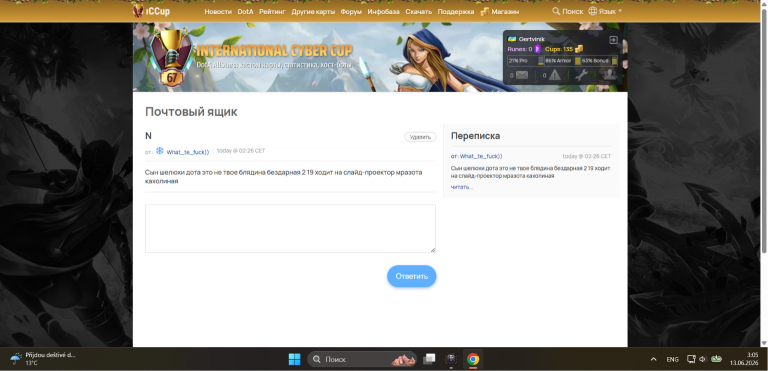The image size is (768, 371).
Task: Click the Ukraine flag beside Gertvinik
Action: click(x=512, y=39)
